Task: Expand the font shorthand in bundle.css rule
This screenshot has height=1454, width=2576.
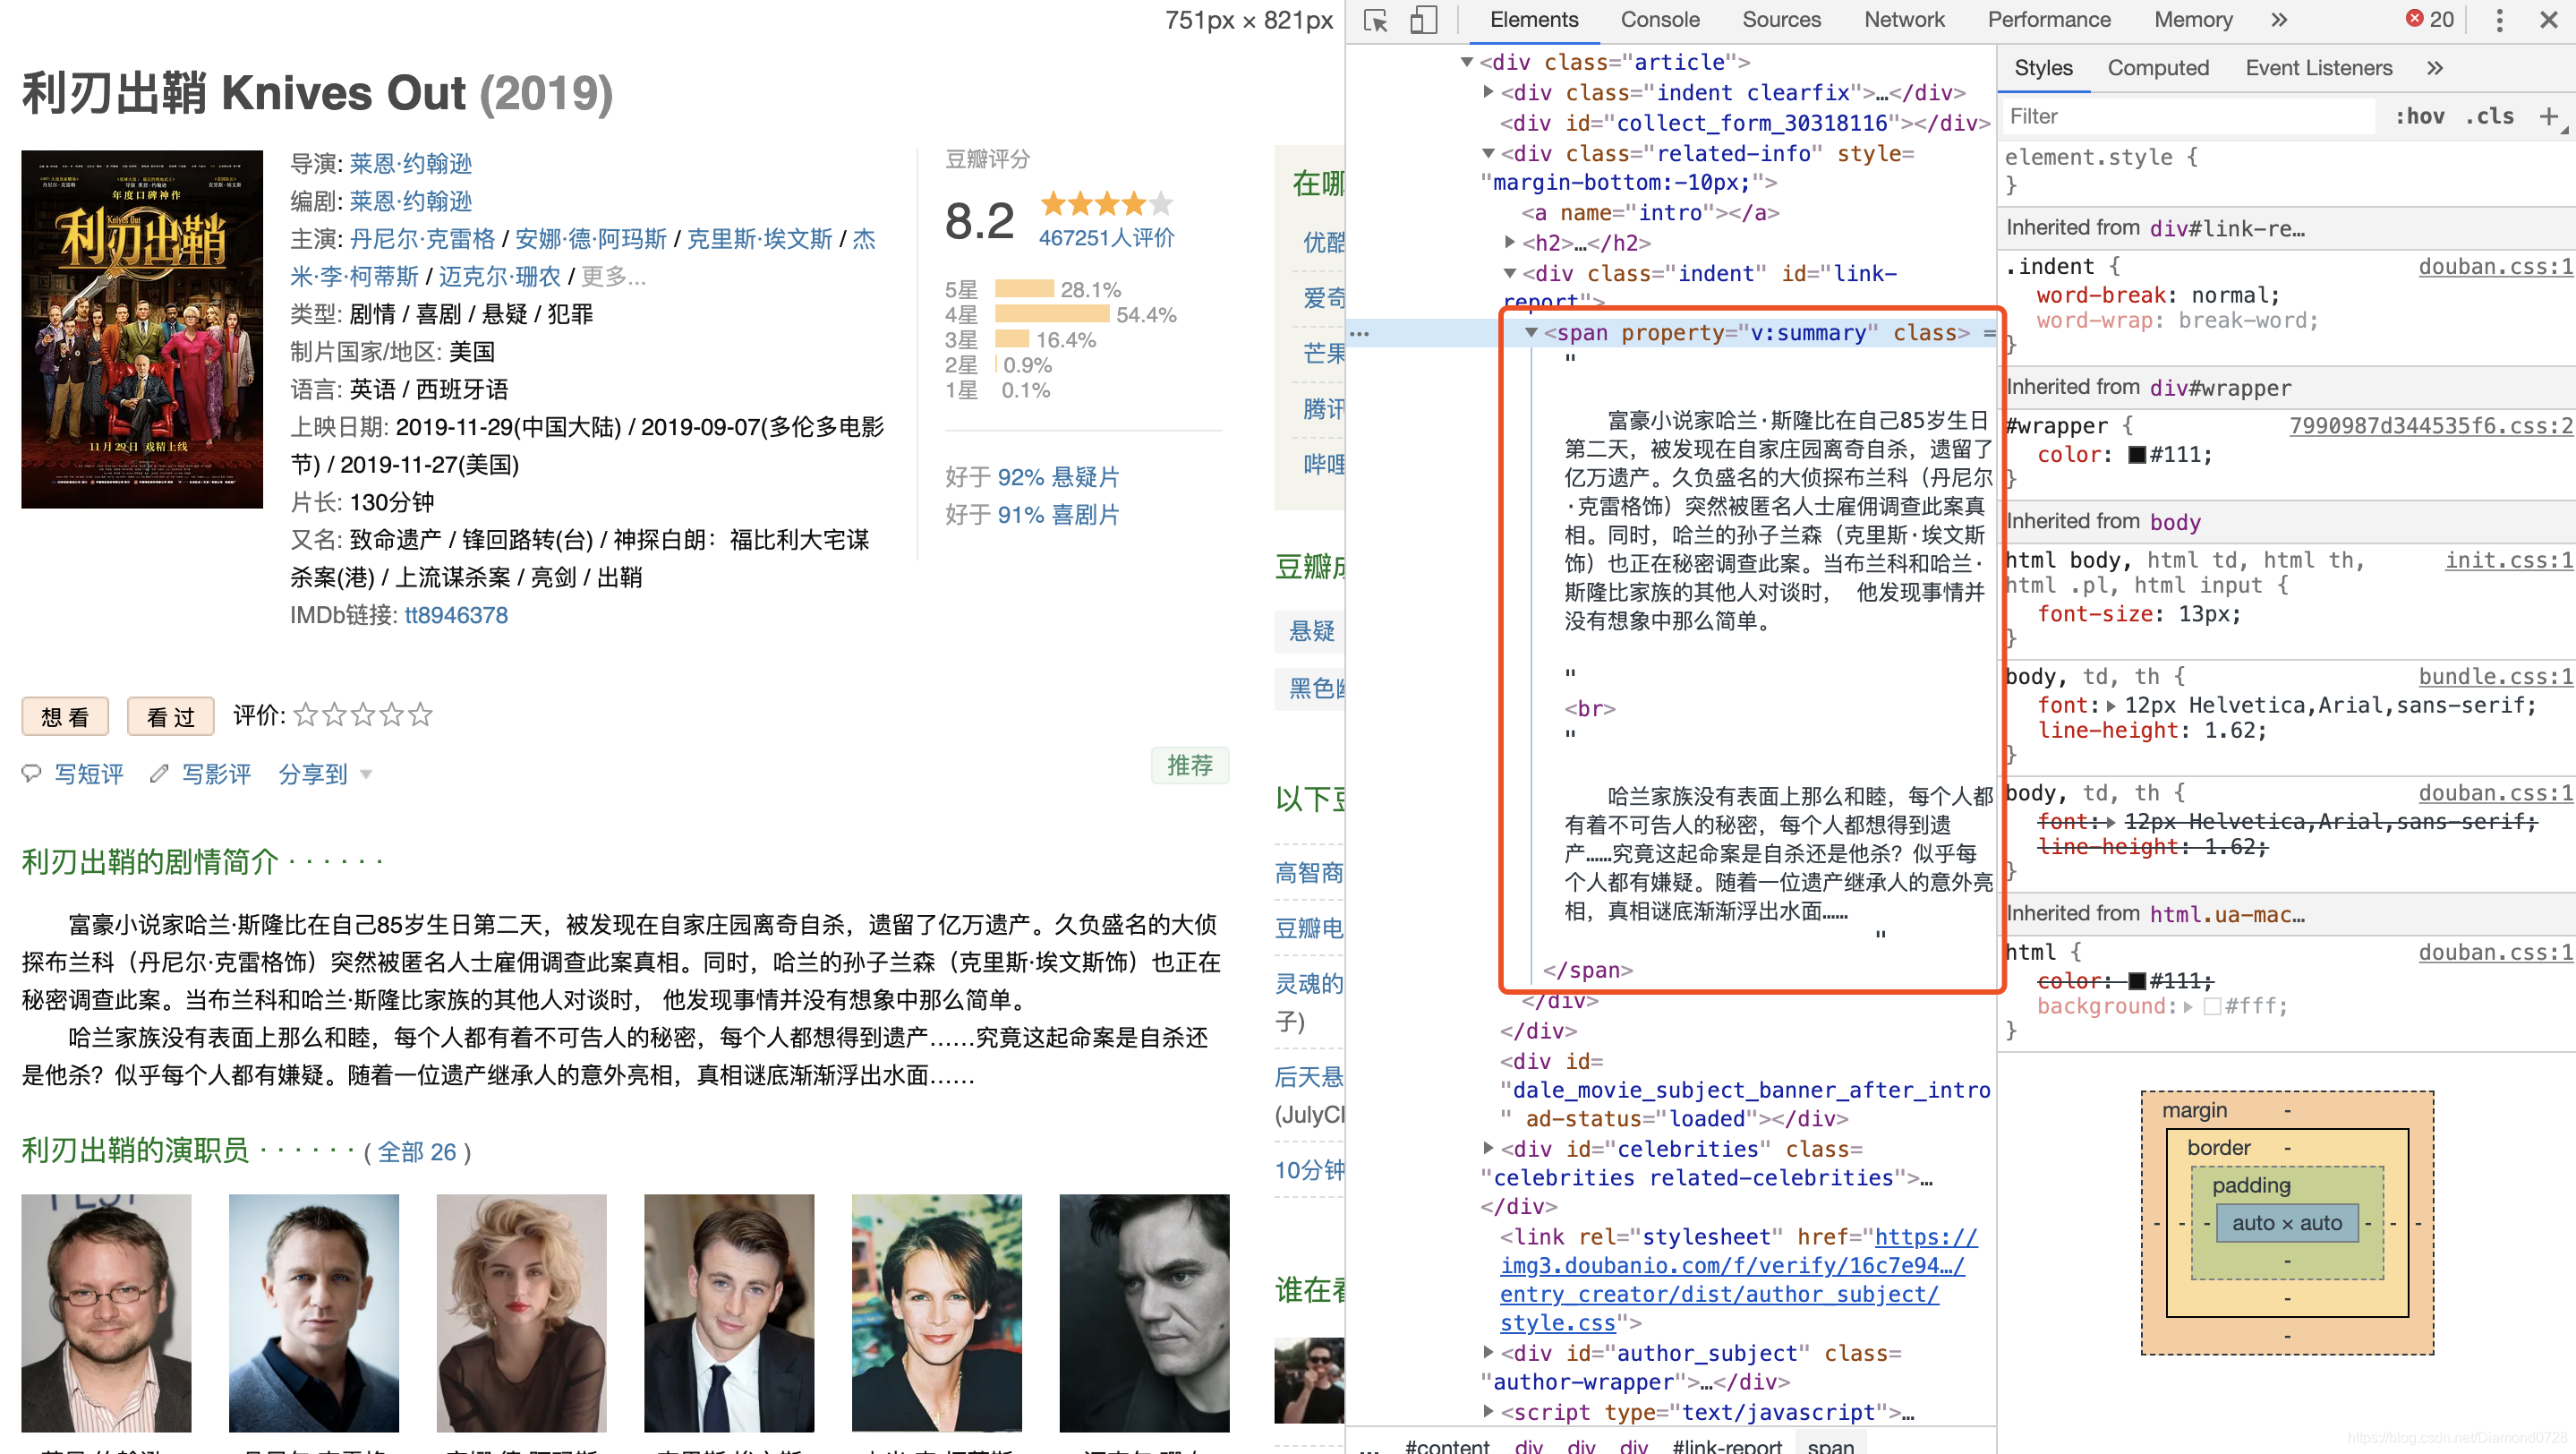Action: click(x=2111, y=705)
